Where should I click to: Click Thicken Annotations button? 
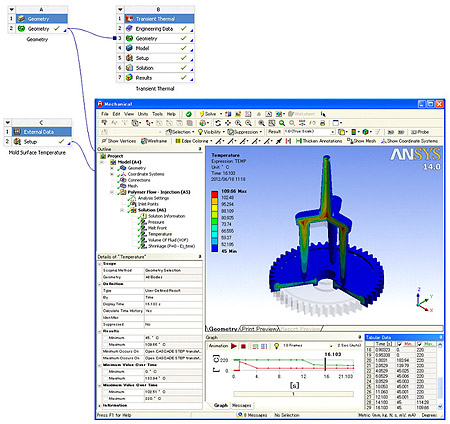319,141
